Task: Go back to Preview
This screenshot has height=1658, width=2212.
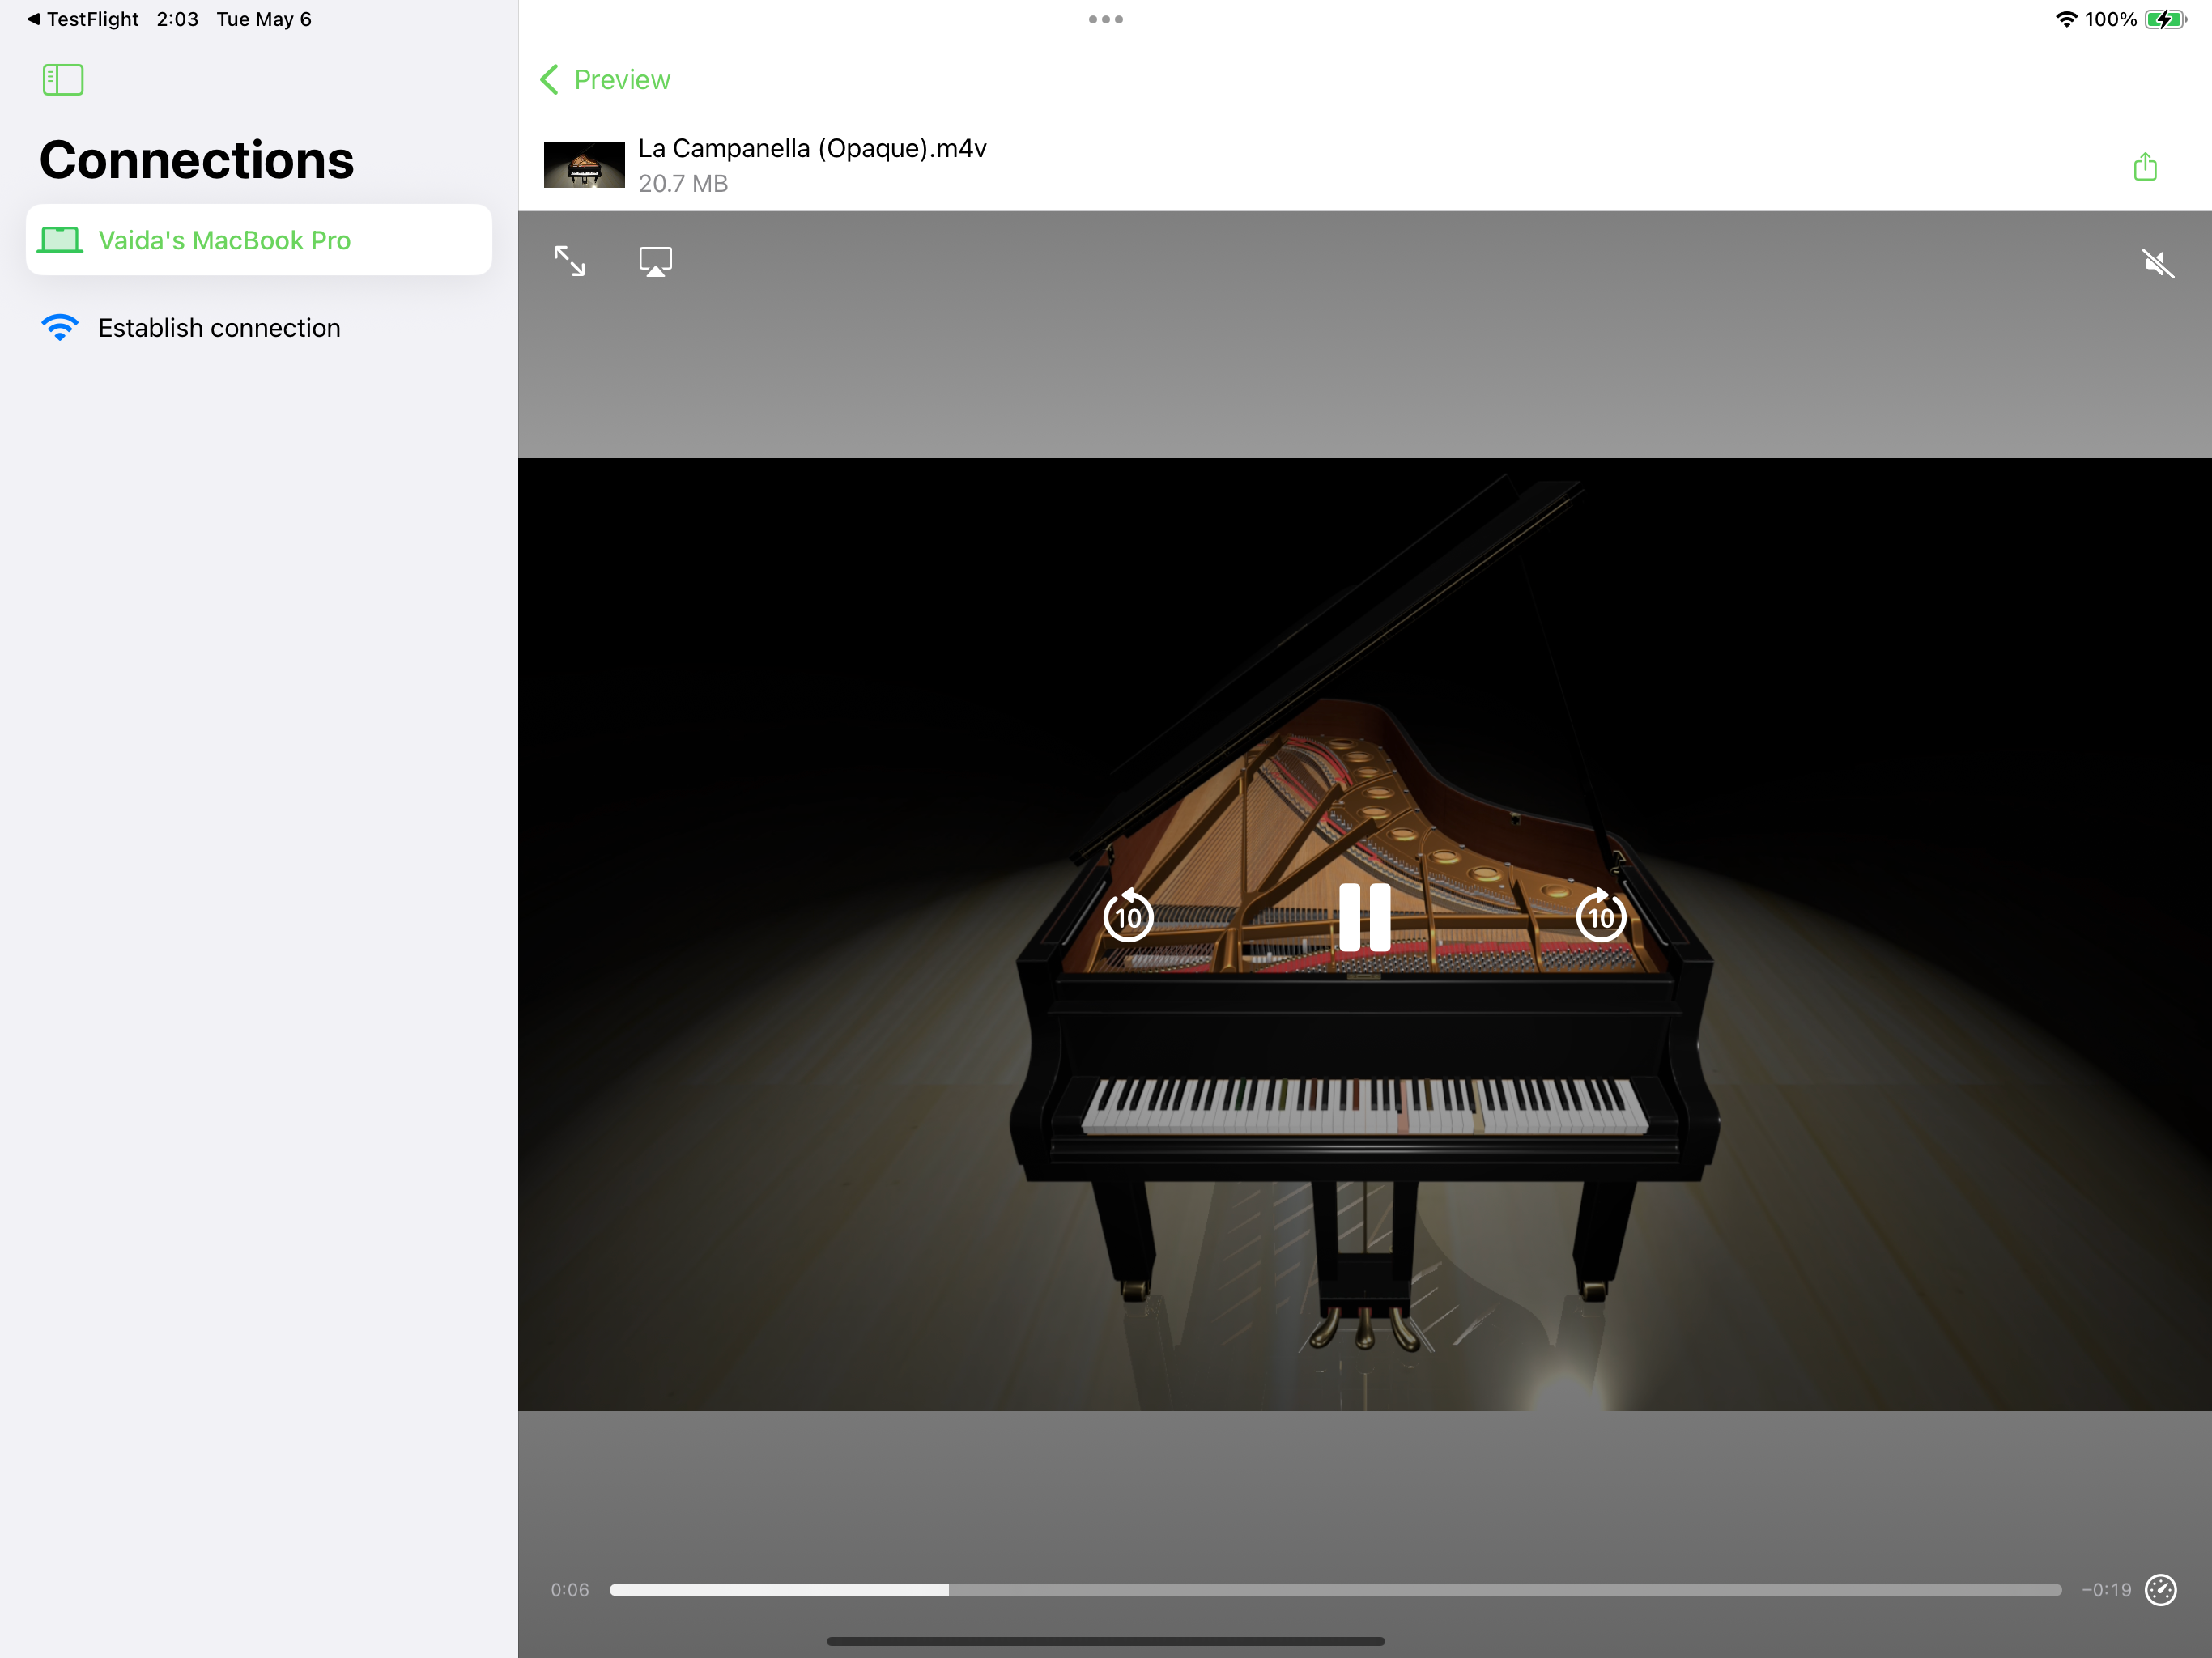Action: pyautogui.click(x=621, y=80)
